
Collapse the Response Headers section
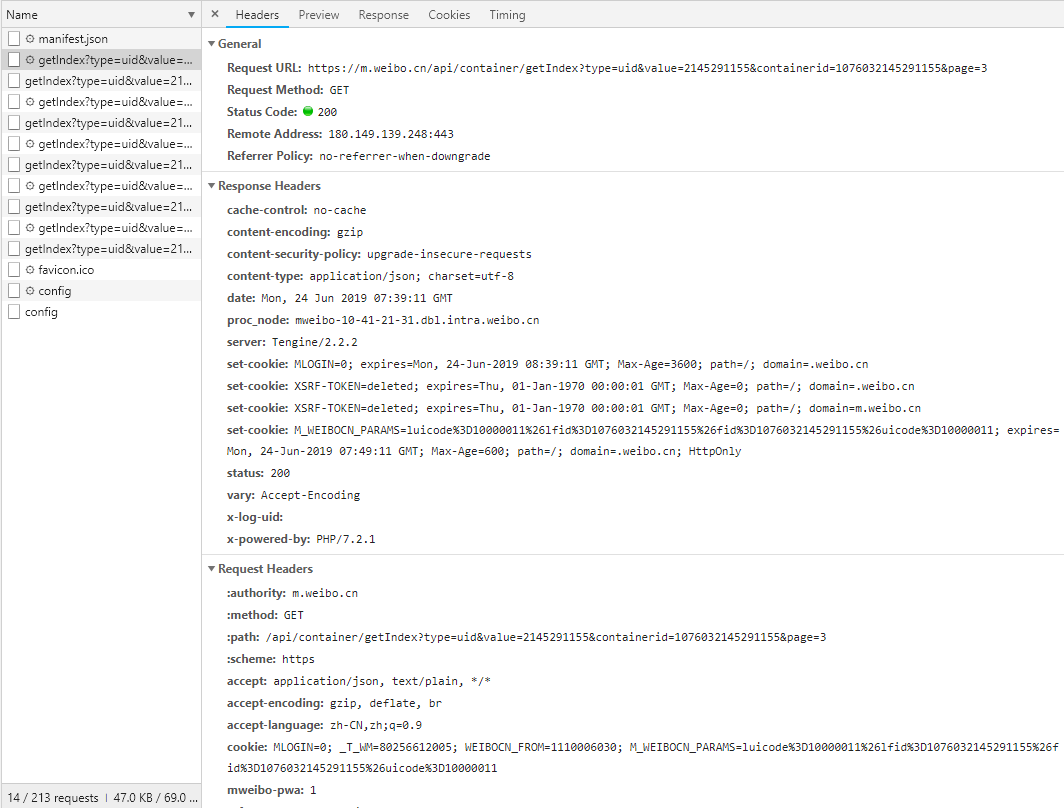coord(211,185)
